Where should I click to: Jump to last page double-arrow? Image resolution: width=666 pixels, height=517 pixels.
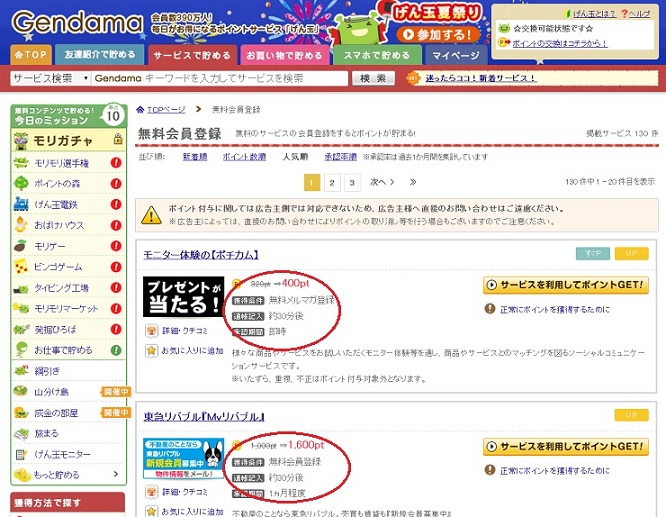point(413,182)
